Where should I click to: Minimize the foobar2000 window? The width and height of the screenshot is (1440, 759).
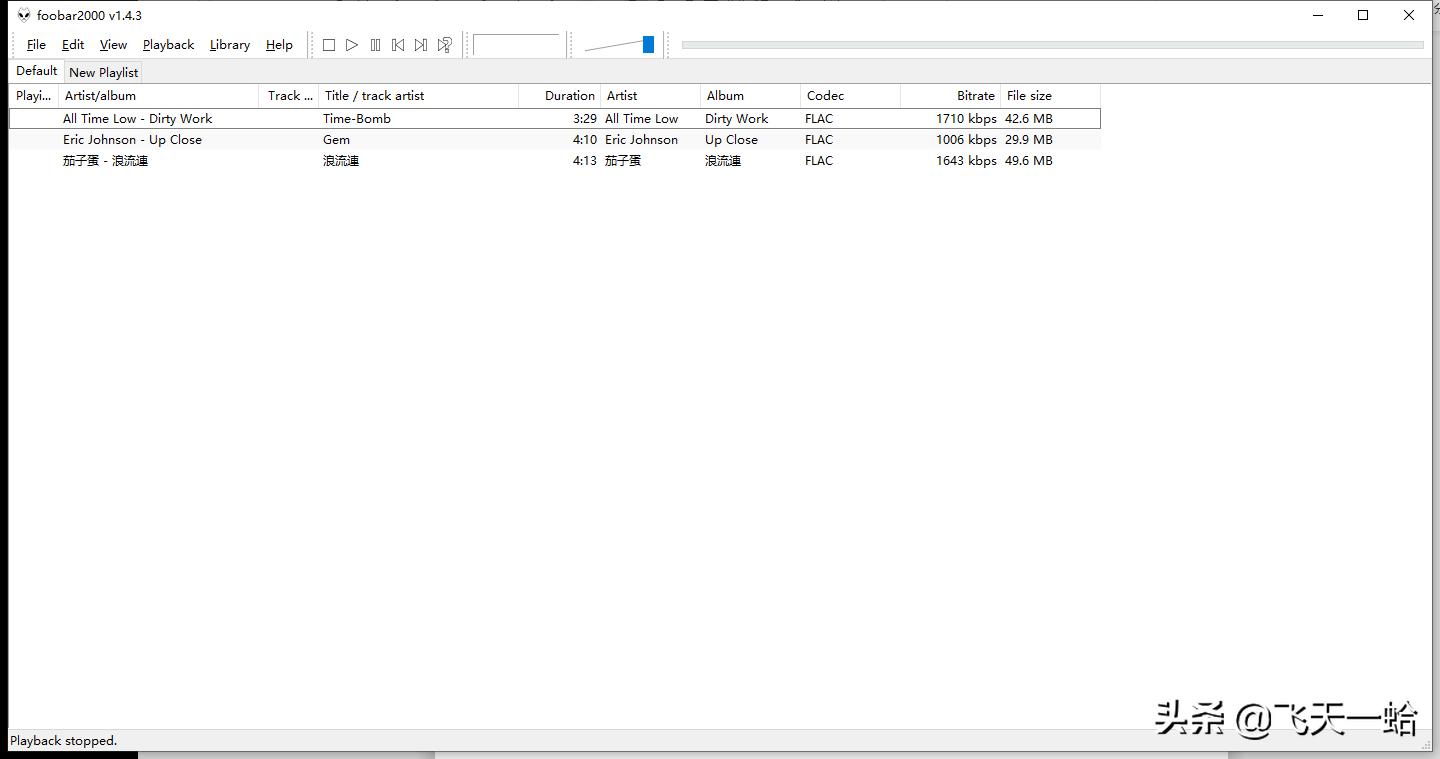[x=1317, y=15]
